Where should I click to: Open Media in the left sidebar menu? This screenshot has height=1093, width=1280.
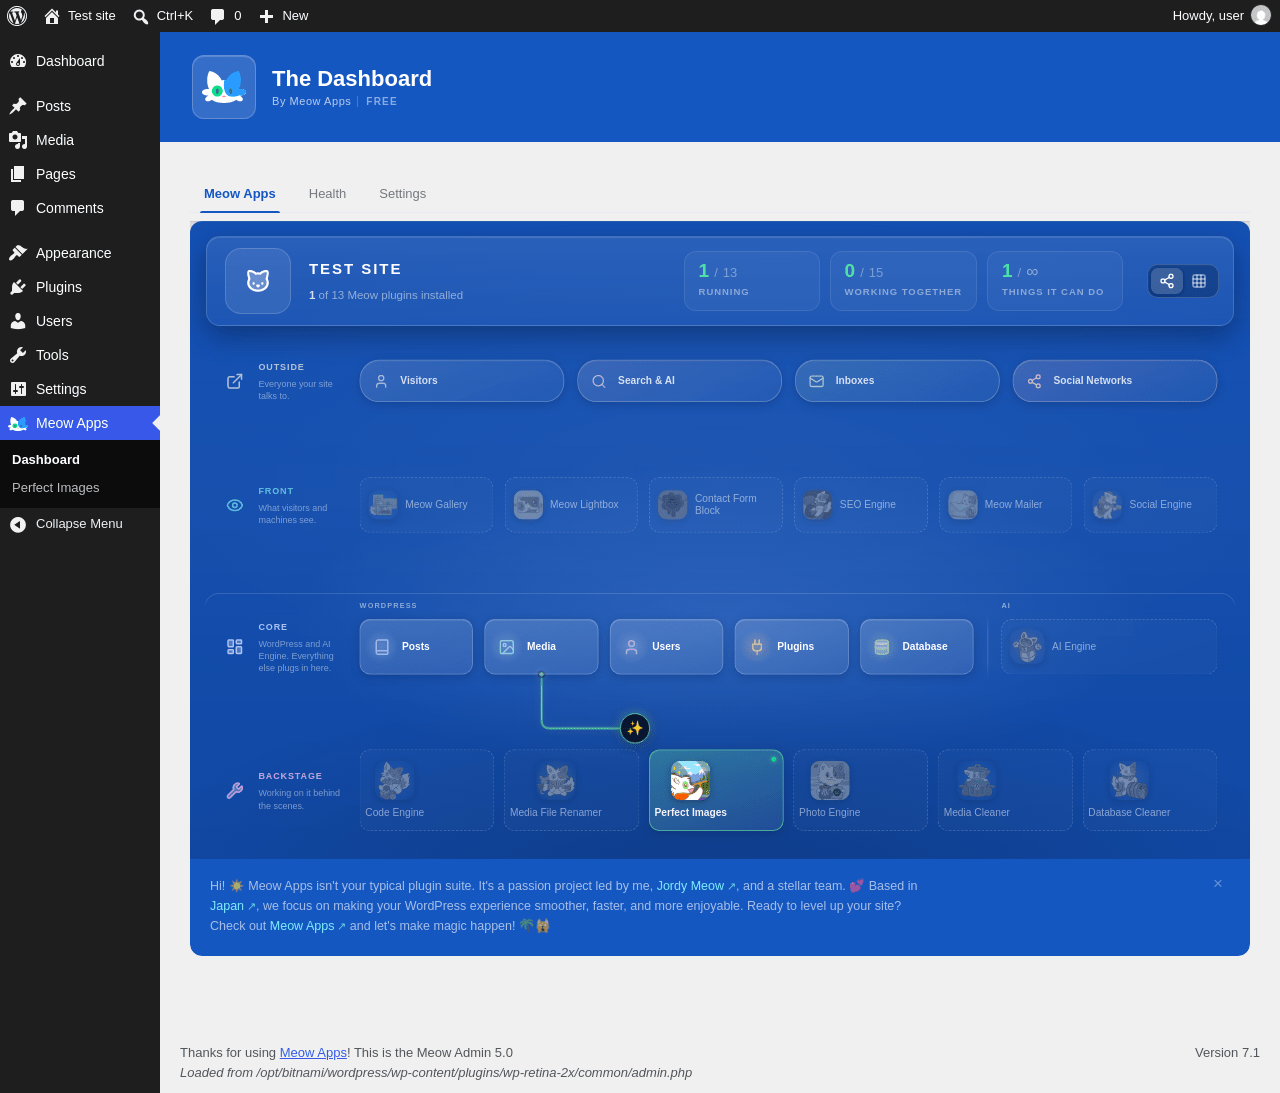pos(80,140)
